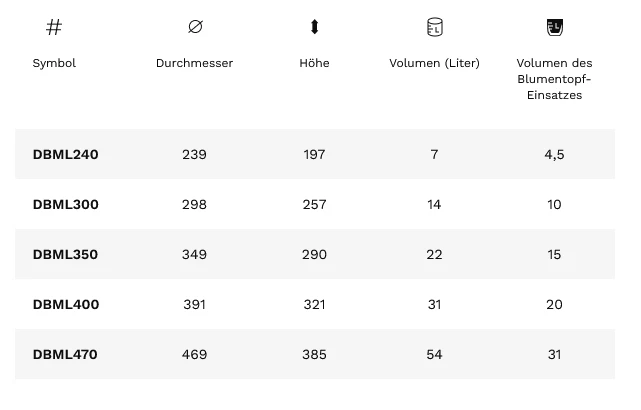The height and width of the screenshot is (410, 641).
Task: Click height value 257
Action: coord(314,204)
